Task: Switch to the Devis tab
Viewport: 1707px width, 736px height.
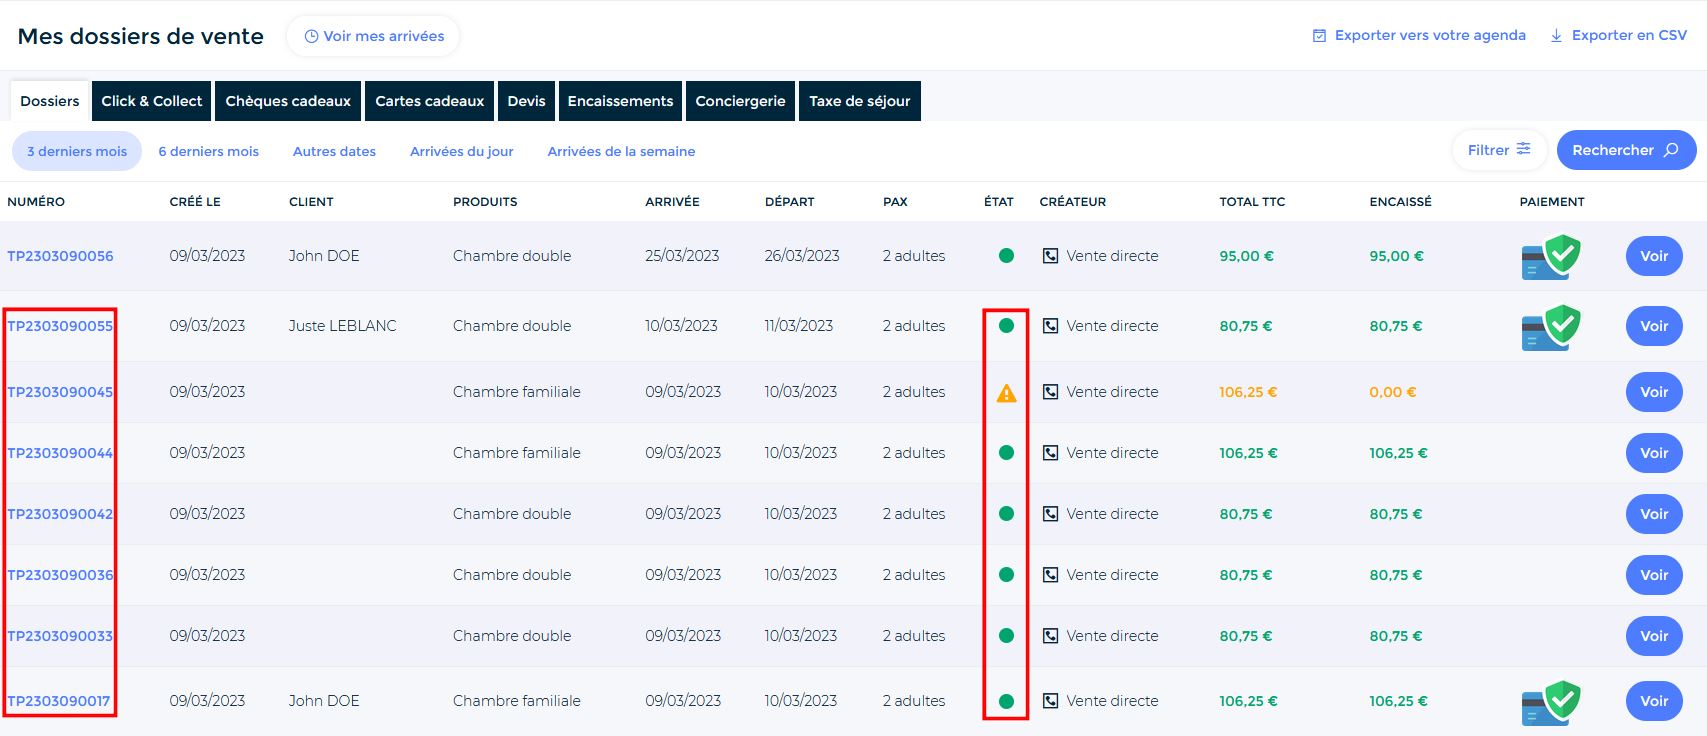Action: 526,101
